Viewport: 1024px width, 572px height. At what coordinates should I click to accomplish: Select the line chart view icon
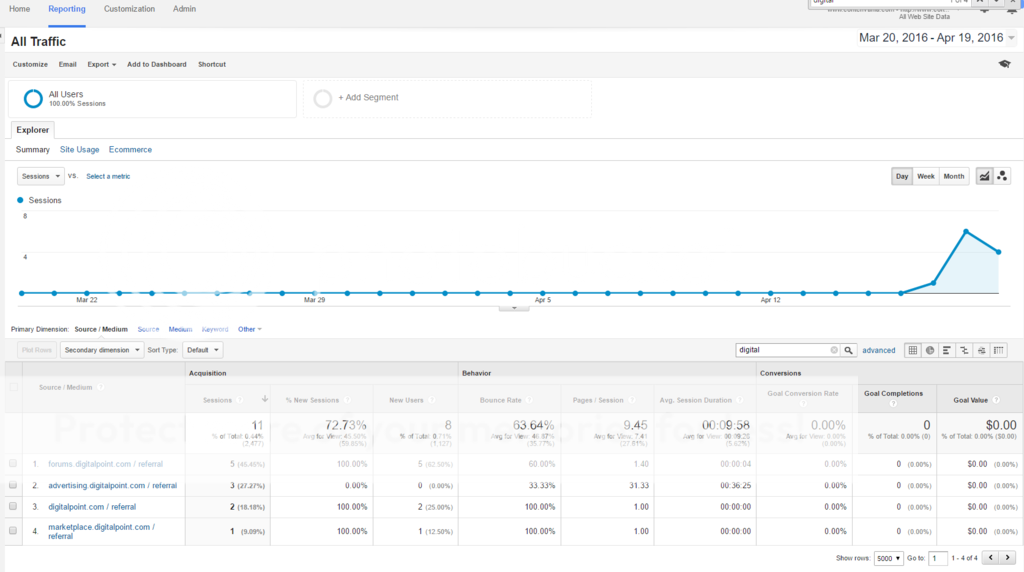tap(984, 176)
